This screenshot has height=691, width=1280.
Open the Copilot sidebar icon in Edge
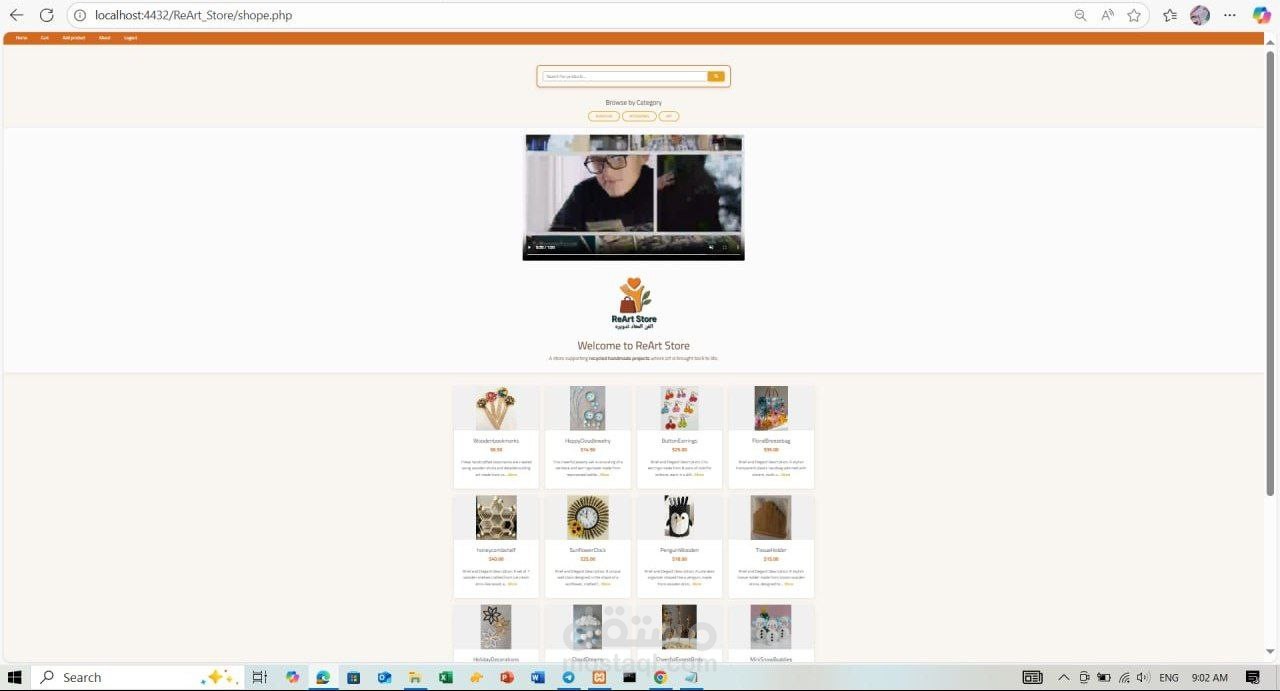[x=1262, y=15]
